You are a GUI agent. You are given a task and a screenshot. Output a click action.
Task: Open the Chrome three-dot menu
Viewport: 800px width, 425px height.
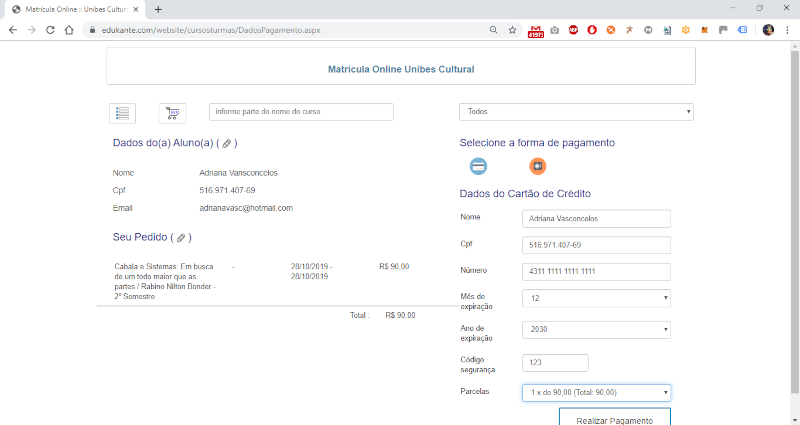click(787, 30)
